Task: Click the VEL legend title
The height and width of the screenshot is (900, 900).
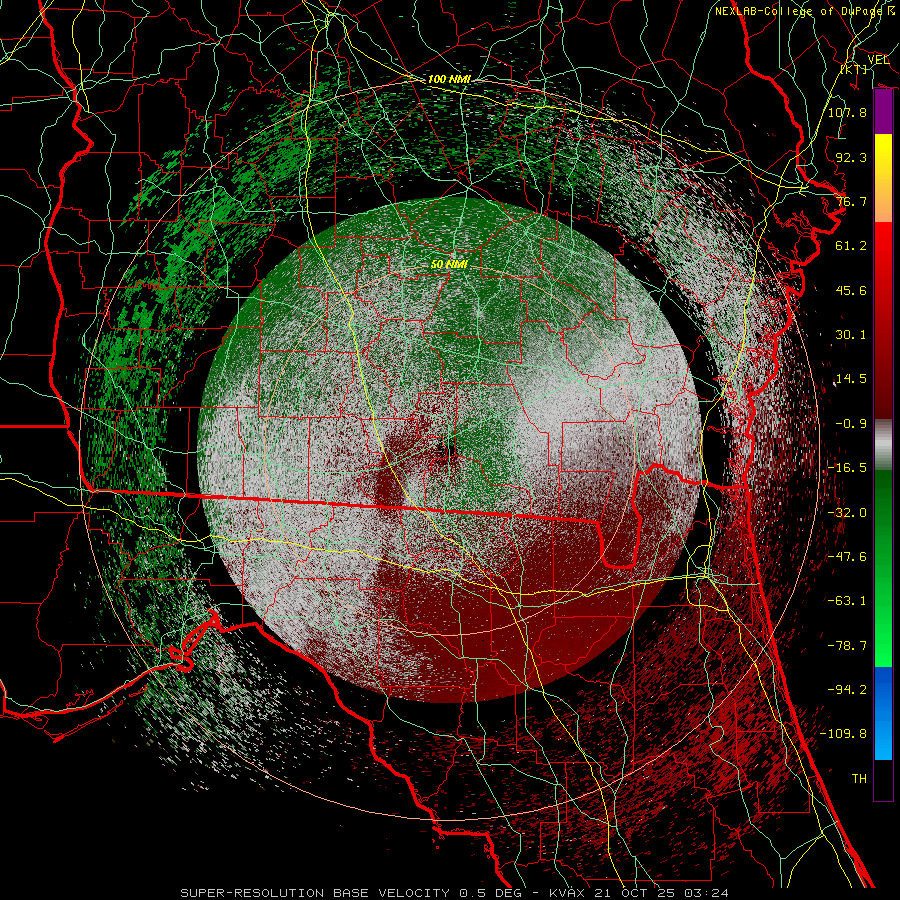Action: coord(878,60)
